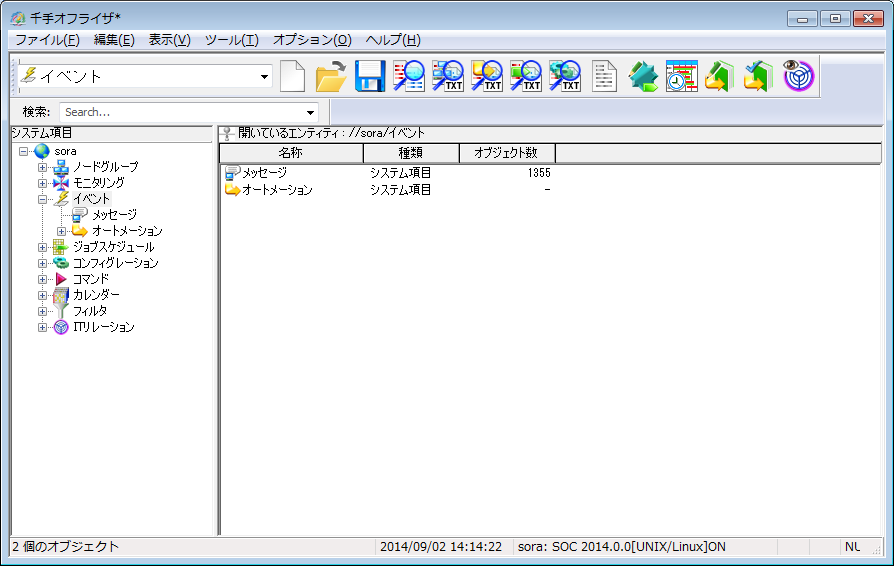The height and width of the screenshot is (566, 894).
Task: Expand the モニタリング tree node
Action: [x=42, y=184]
